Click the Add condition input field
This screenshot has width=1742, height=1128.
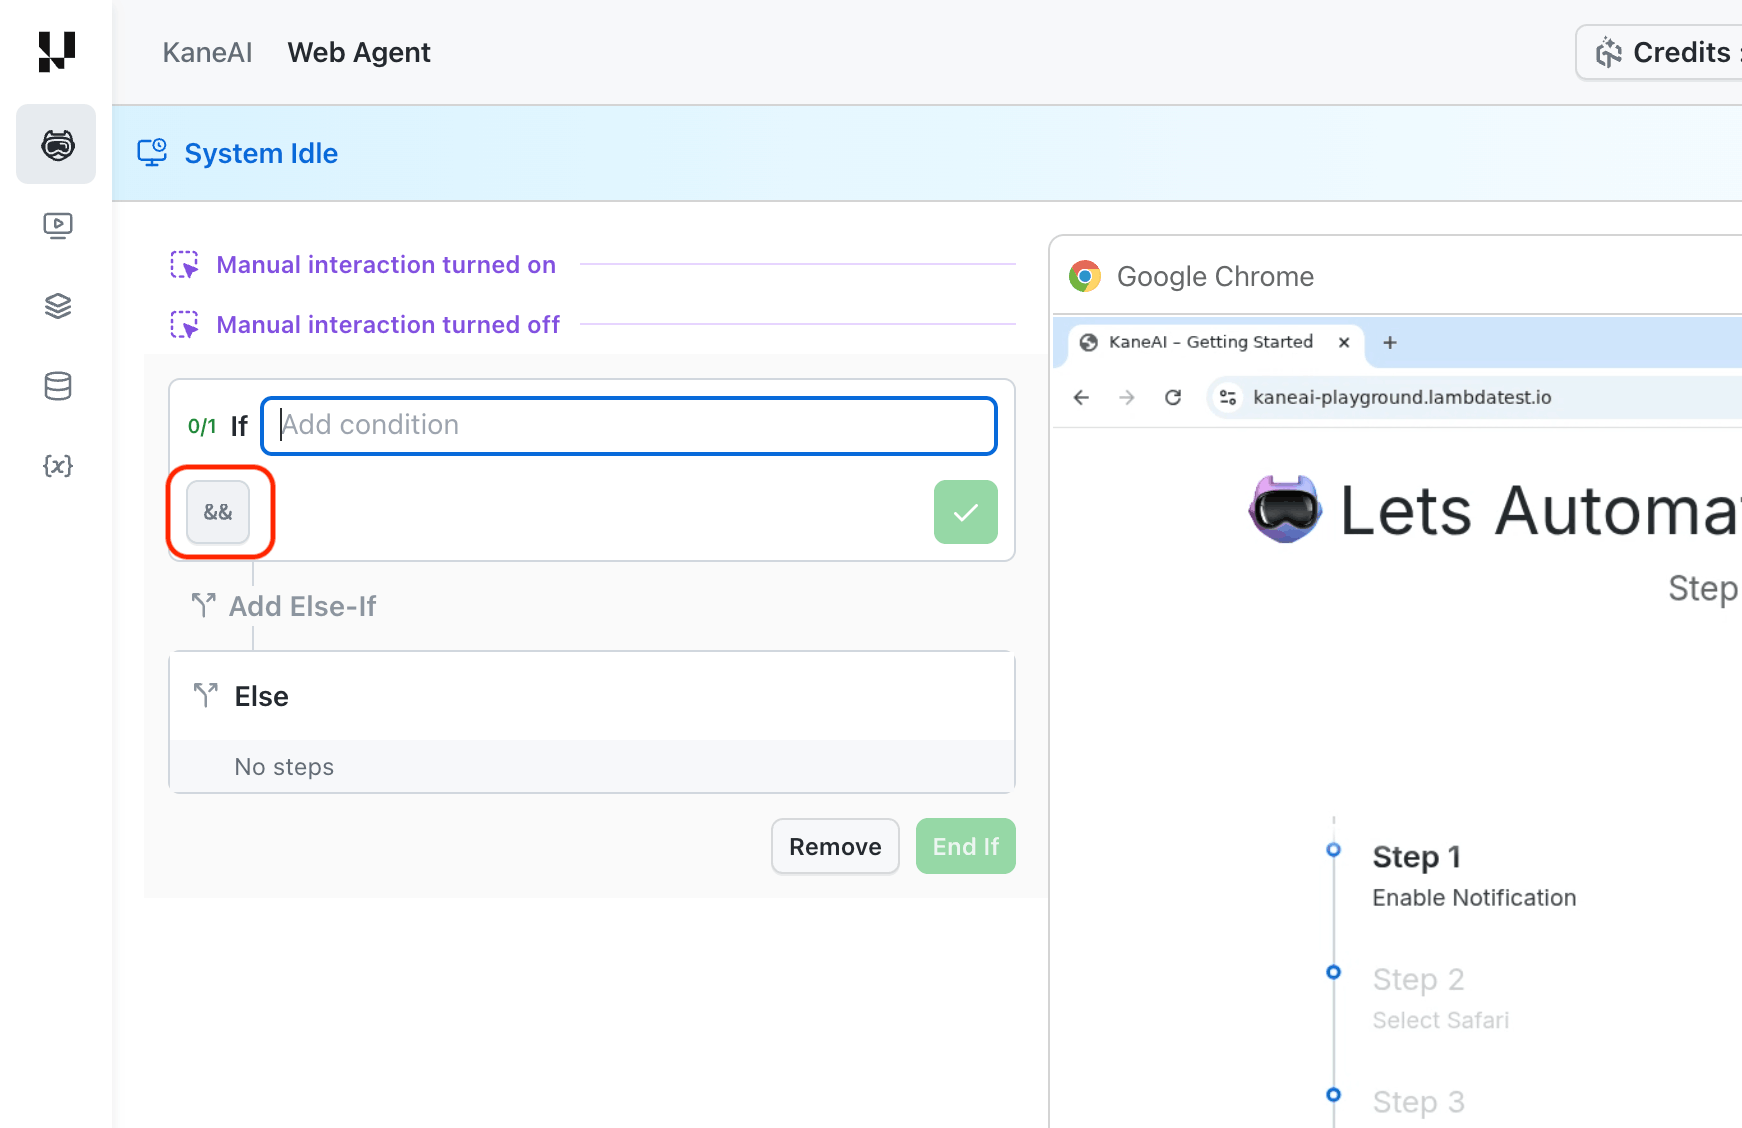pos(630,426)
